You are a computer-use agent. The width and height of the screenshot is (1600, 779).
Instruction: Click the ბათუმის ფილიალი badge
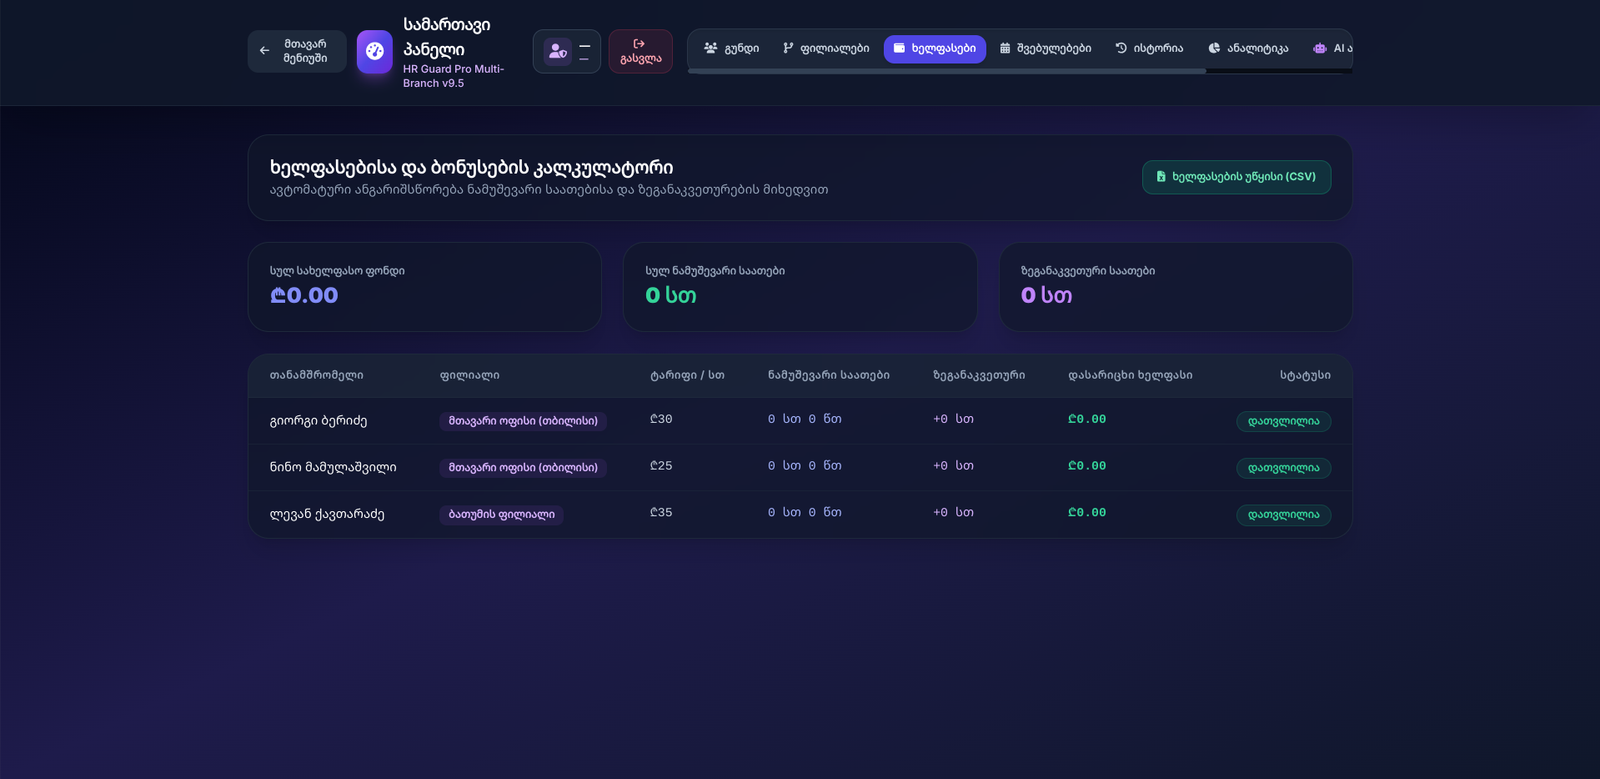(x=501, y=514)
